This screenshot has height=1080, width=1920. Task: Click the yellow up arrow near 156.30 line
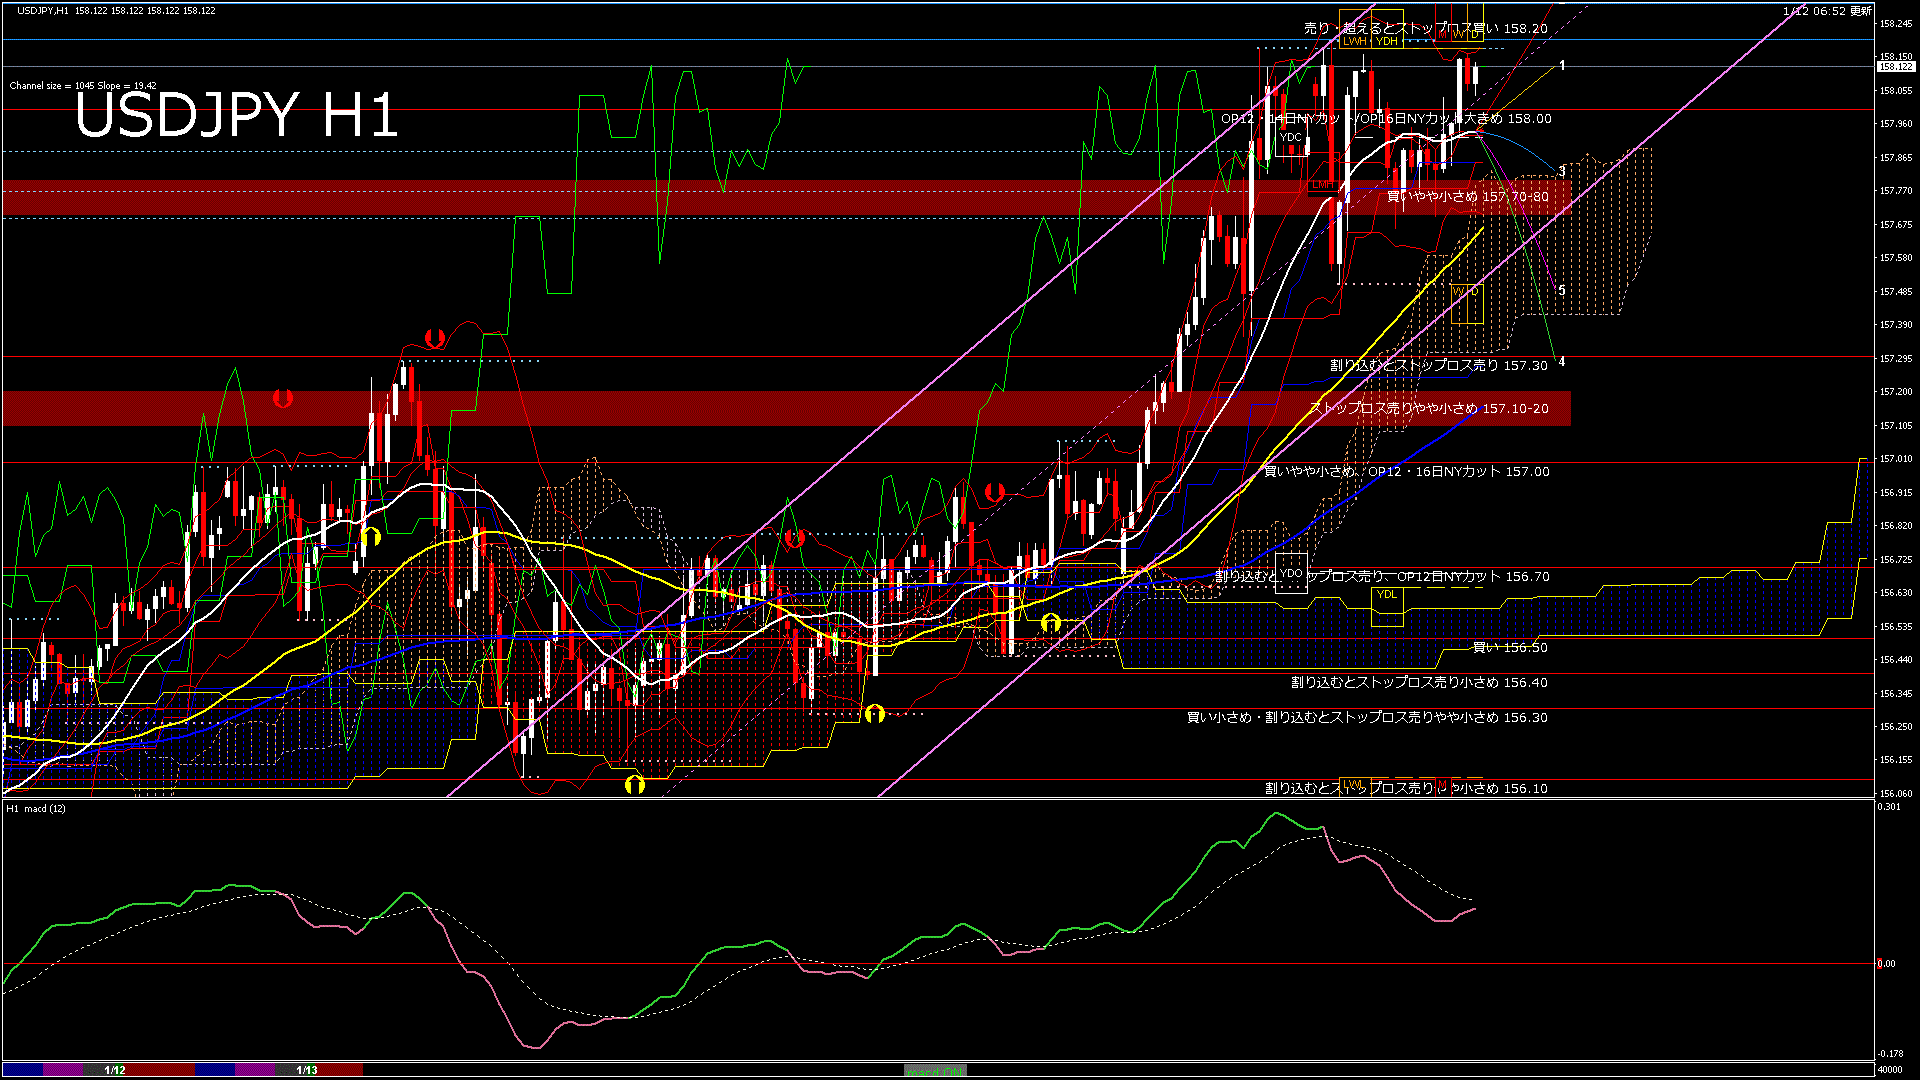point(875,713)
